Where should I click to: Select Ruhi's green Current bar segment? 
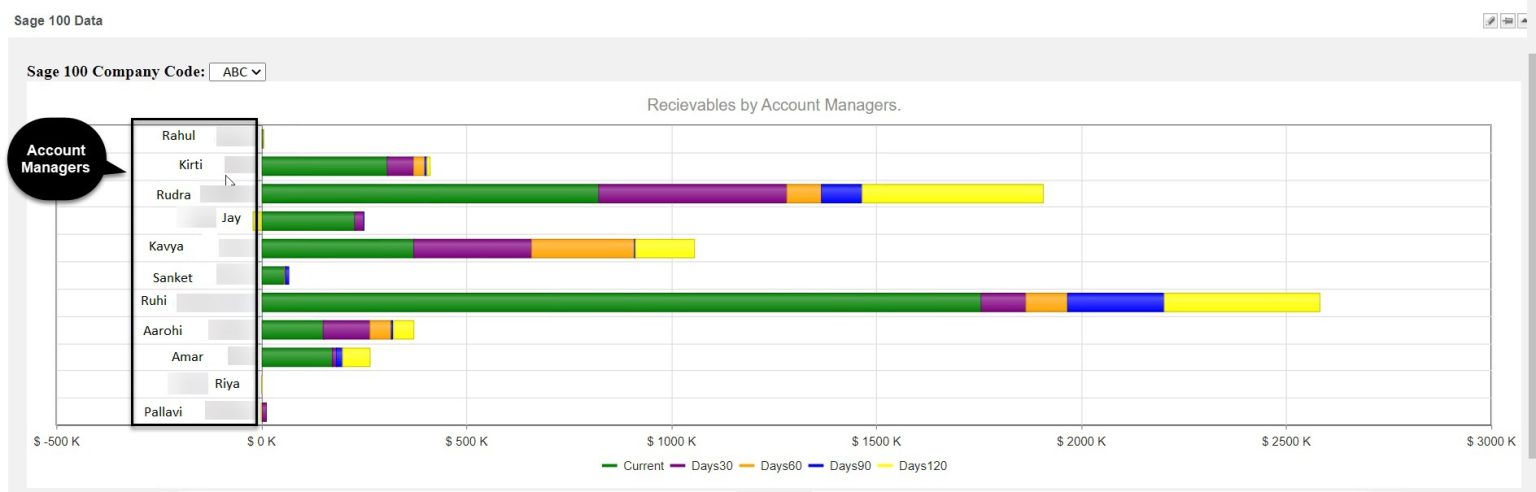[x=621, y=303]
